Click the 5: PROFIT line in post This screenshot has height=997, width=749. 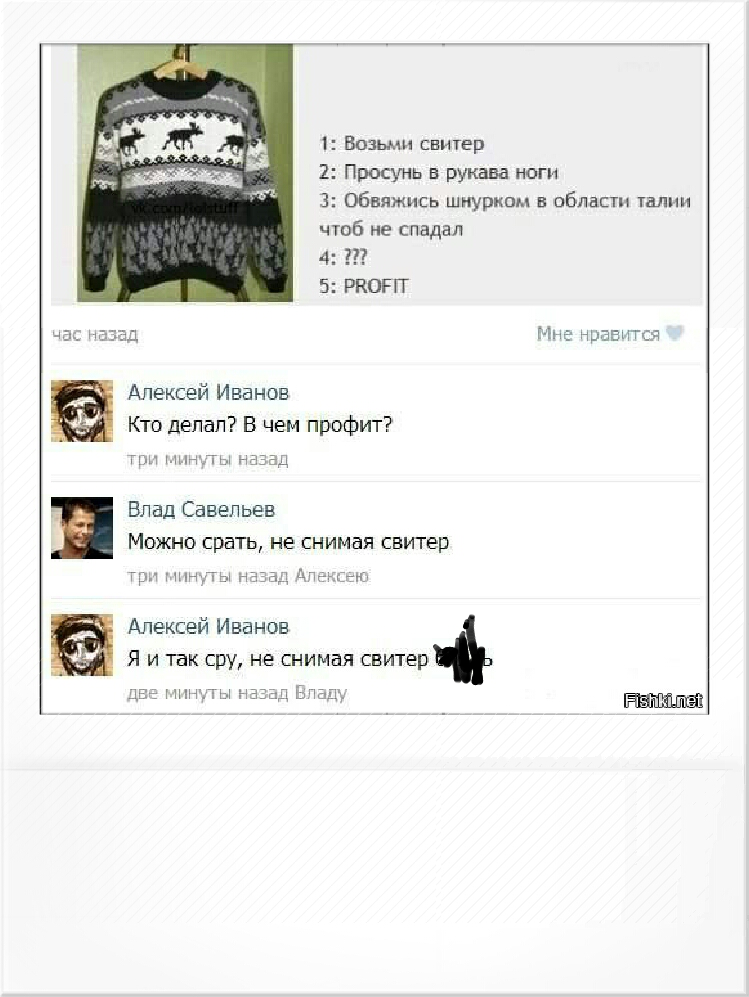pos(364,286)
